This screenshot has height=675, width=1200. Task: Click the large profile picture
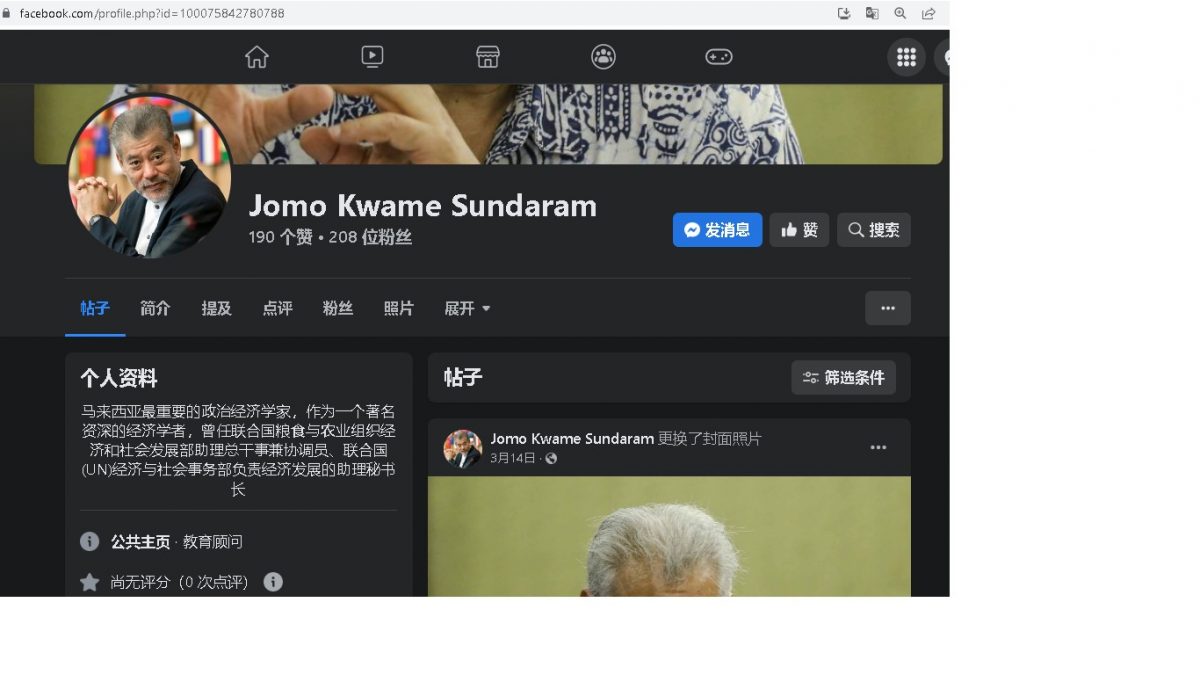pyautogui.click(x=150, y=177)
